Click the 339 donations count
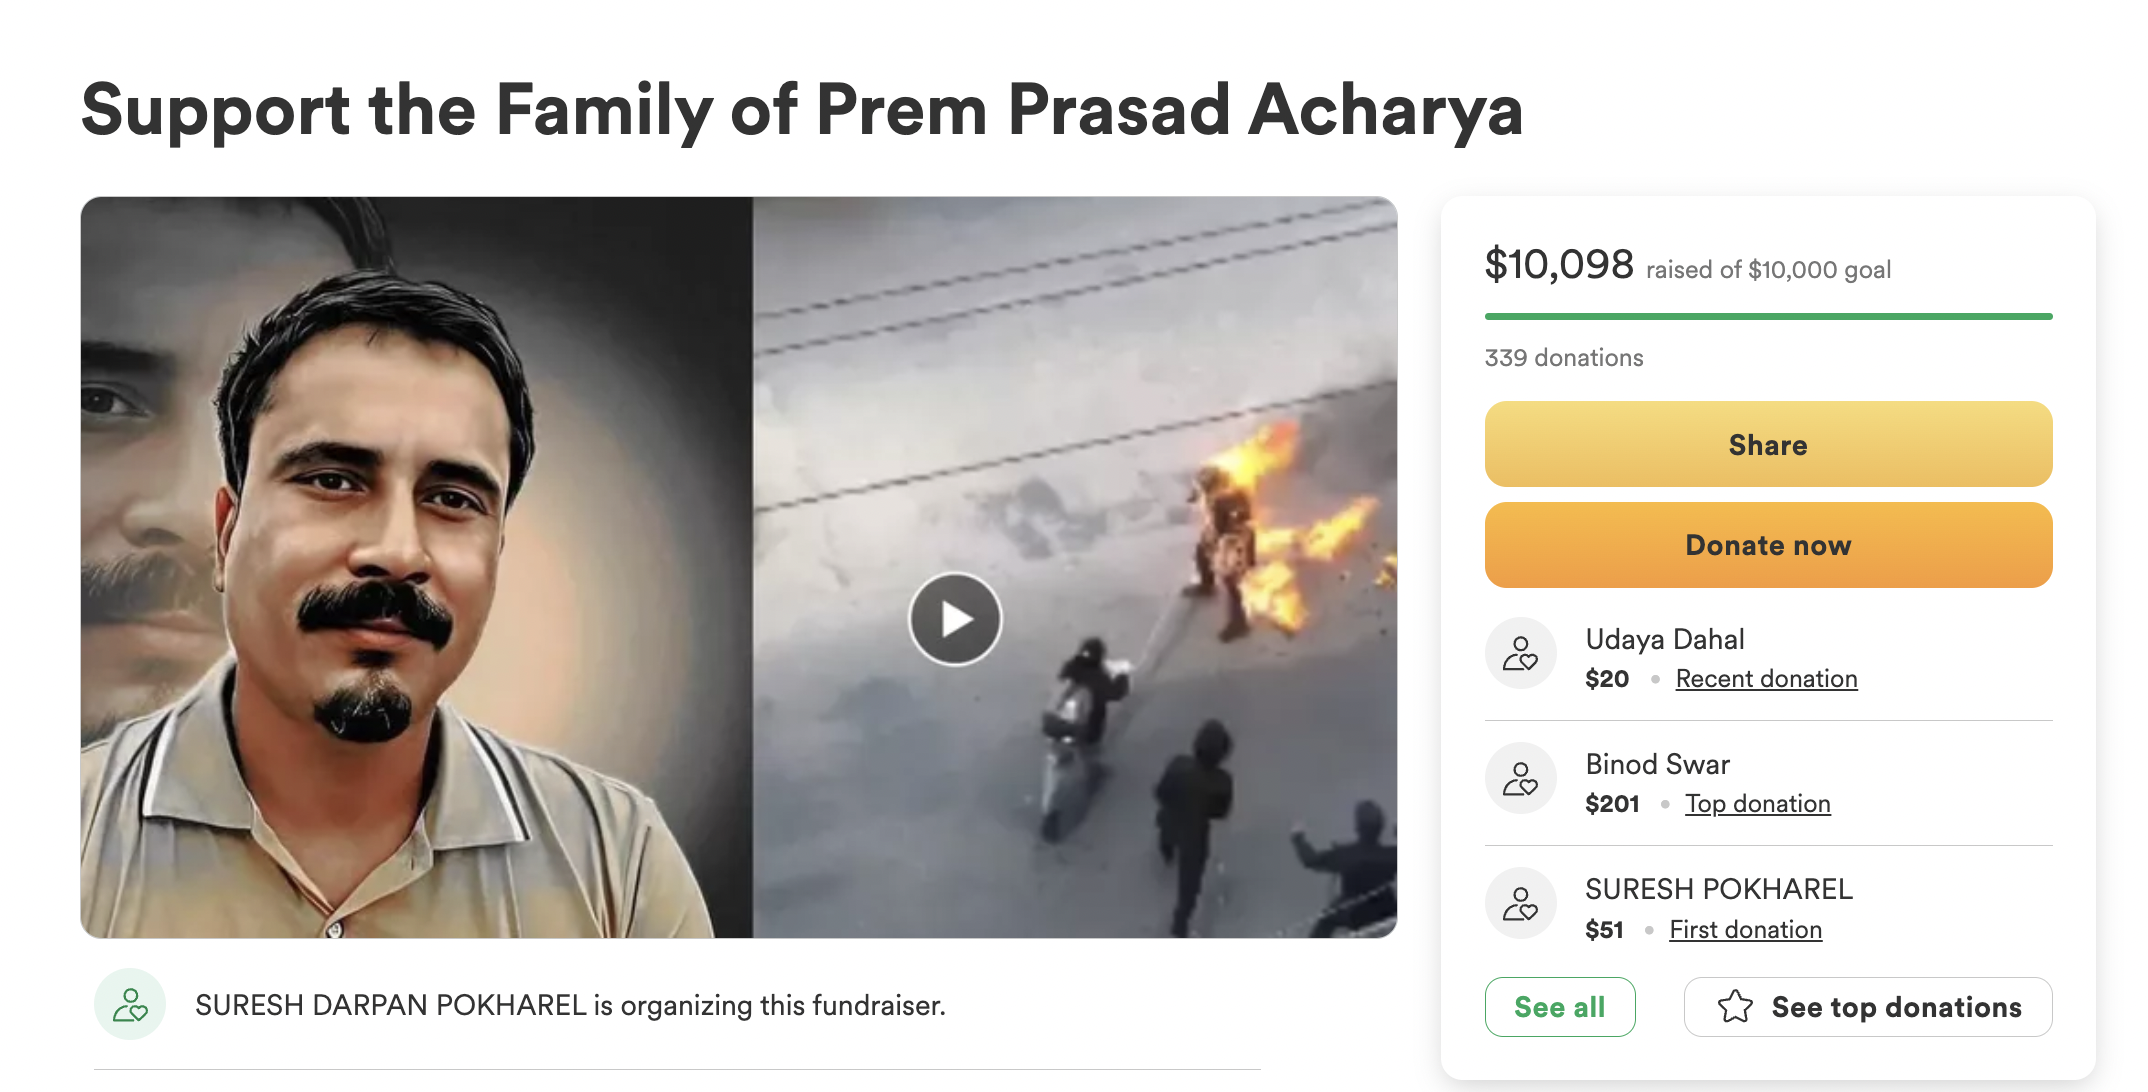 click(x=1563, y=358)
